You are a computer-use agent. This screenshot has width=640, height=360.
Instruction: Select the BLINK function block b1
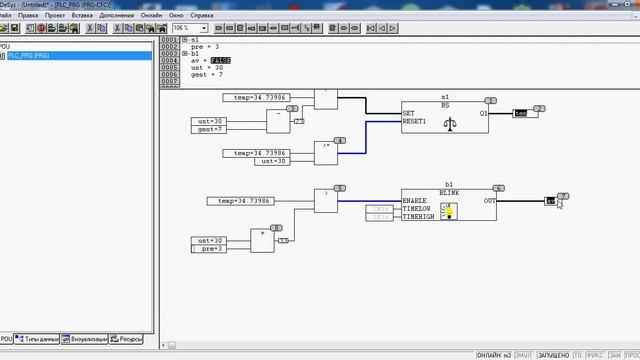coord(449,205)
